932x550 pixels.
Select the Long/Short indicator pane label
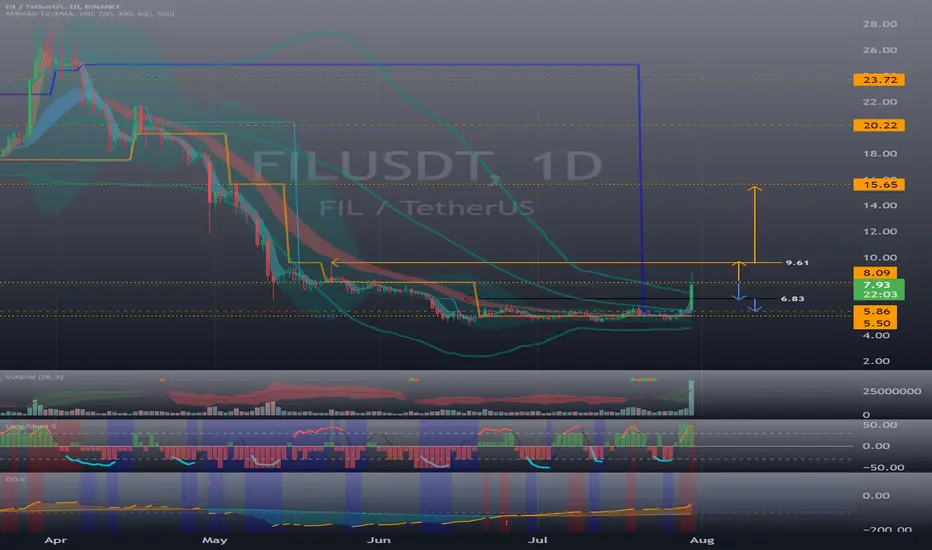[x=31, y=426]
